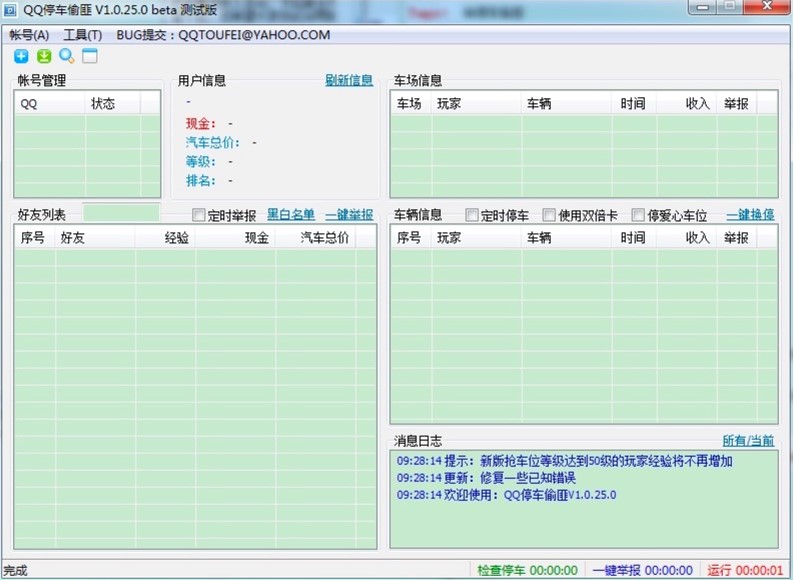The image size is (794, 580).
Task: Click the green download arrow icon
Action: [x=44, y=56]
